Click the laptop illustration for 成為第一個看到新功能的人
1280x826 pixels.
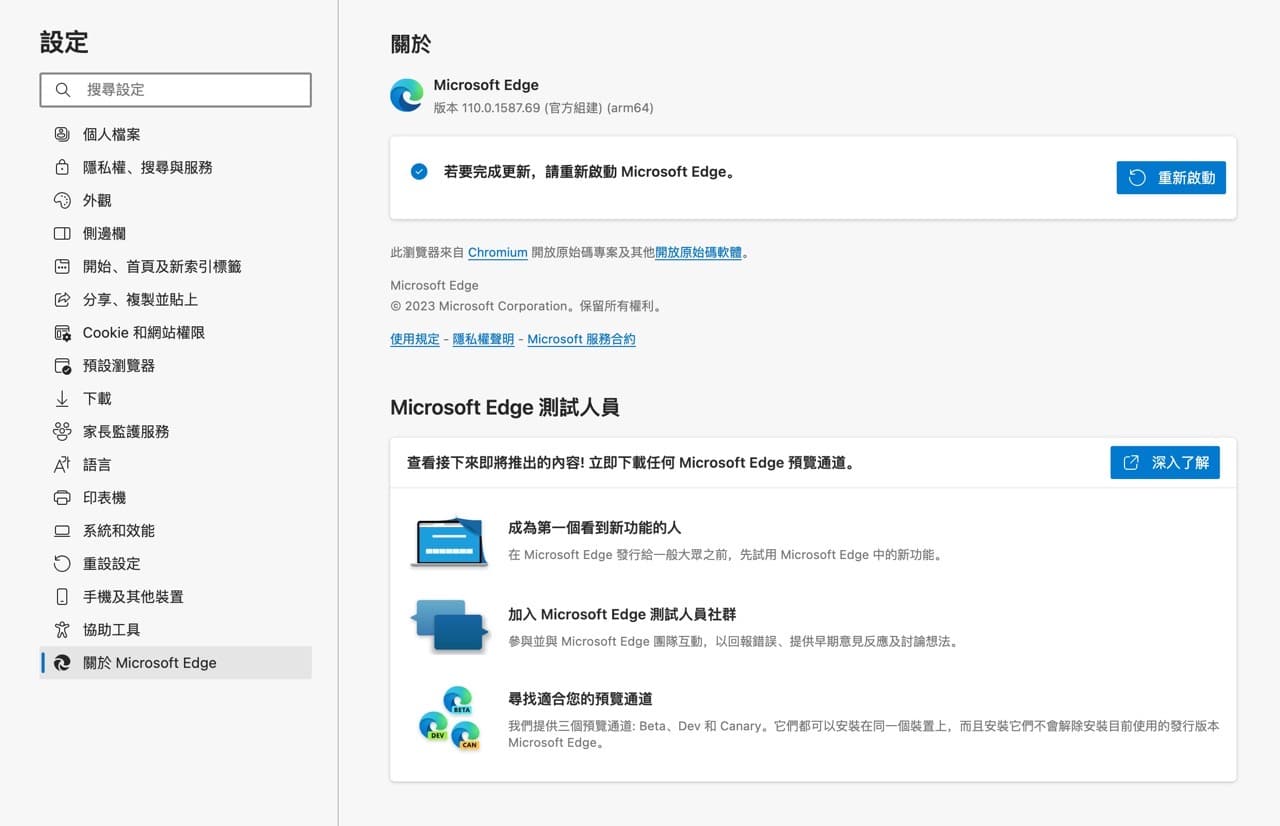449,542
